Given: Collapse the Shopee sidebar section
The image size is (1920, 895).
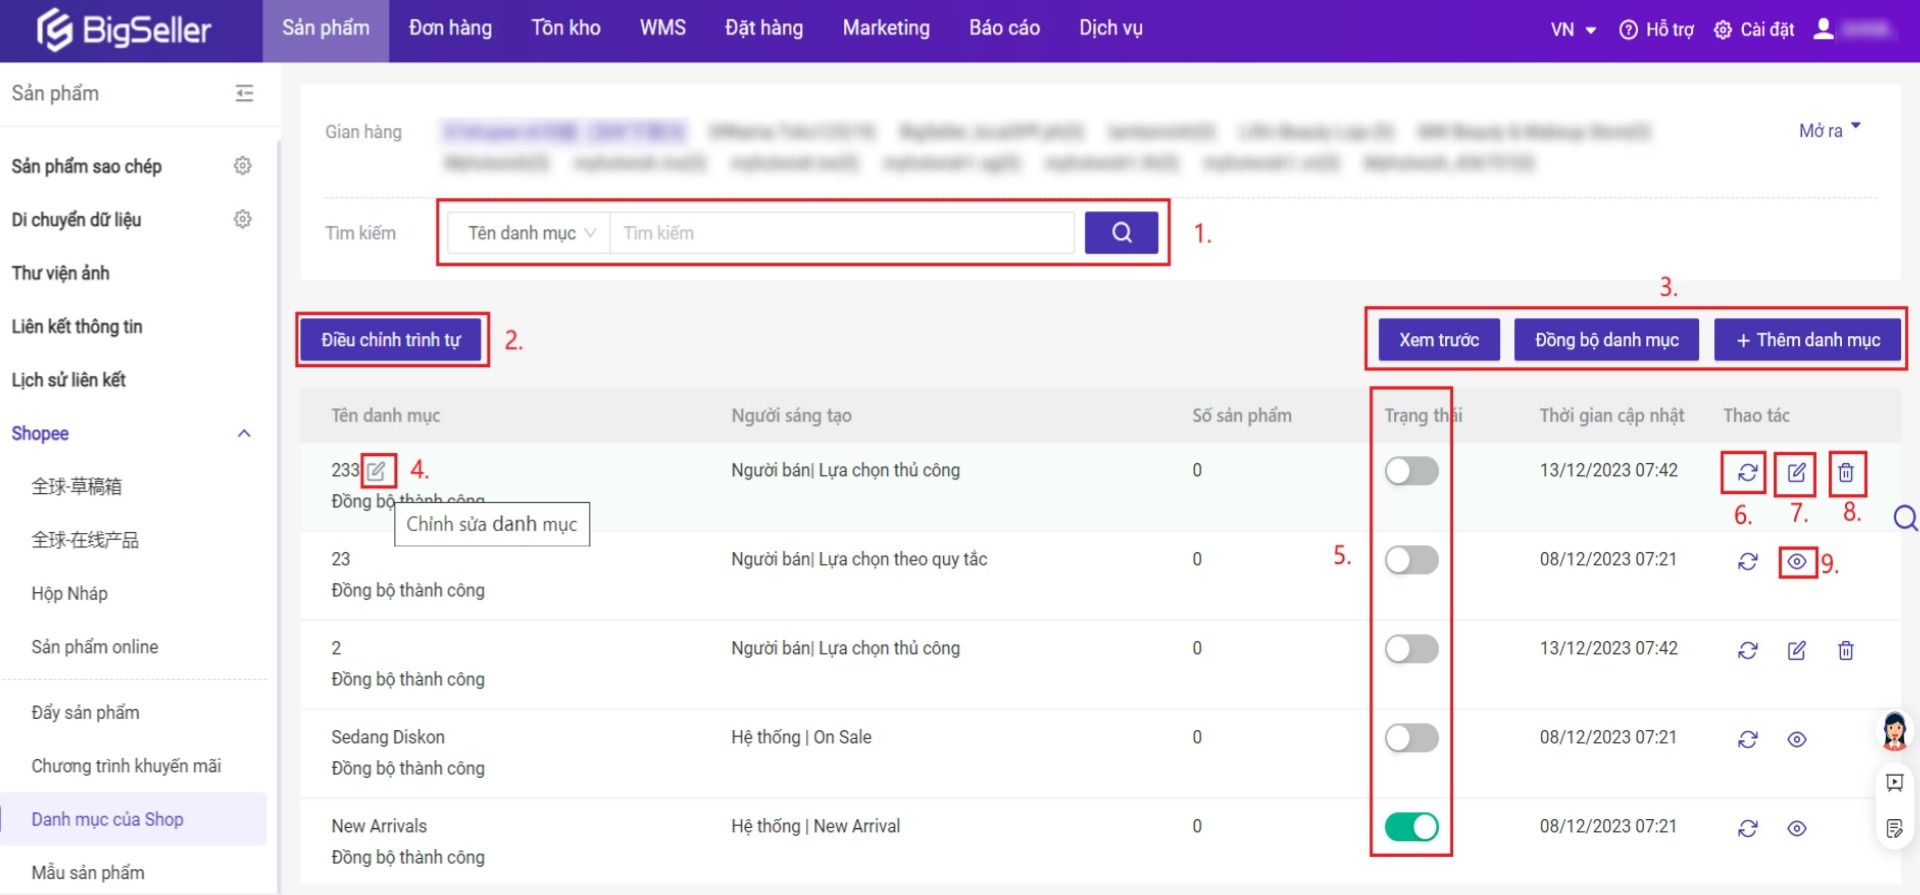Looking at the screenshot, I should [x=243, y=434].
